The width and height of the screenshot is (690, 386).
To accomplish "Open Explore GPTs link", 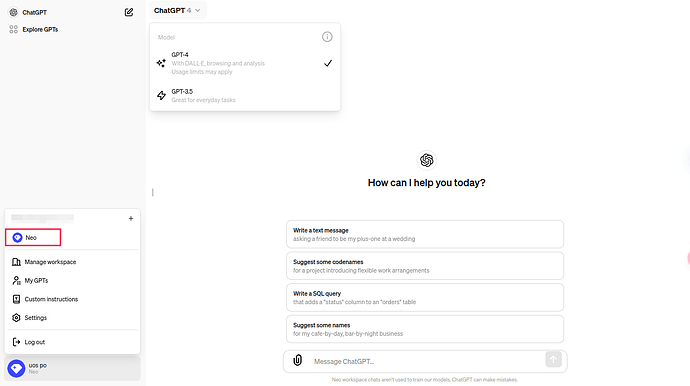I will coord(40,29).
